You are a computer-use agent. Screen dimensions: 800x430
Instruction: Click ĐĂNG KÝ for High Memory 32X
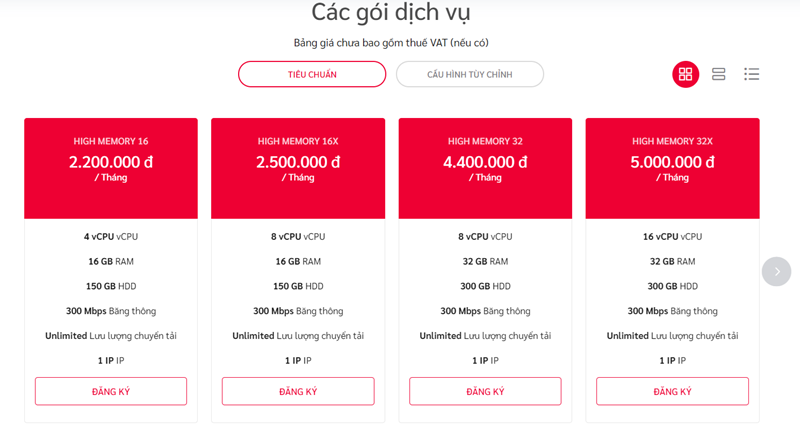pyautogui.click(x=672, y=391)
